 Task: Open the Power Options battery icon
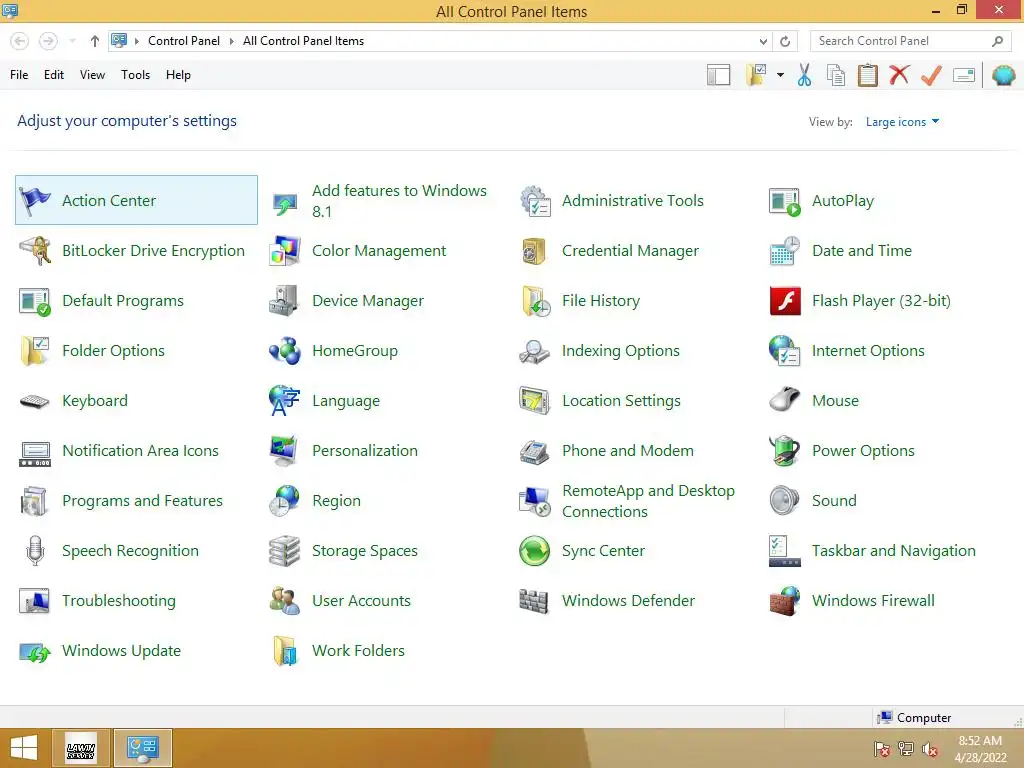[785, 451]
